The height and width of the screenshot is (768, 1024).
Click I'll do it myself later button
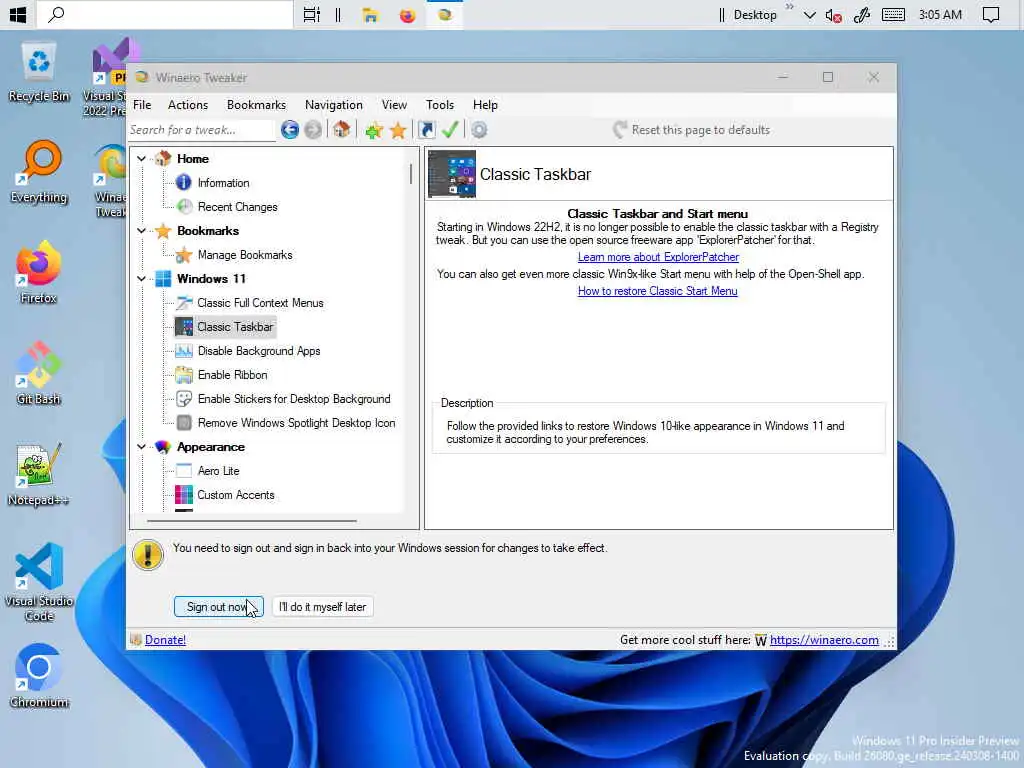pos(323,607)
